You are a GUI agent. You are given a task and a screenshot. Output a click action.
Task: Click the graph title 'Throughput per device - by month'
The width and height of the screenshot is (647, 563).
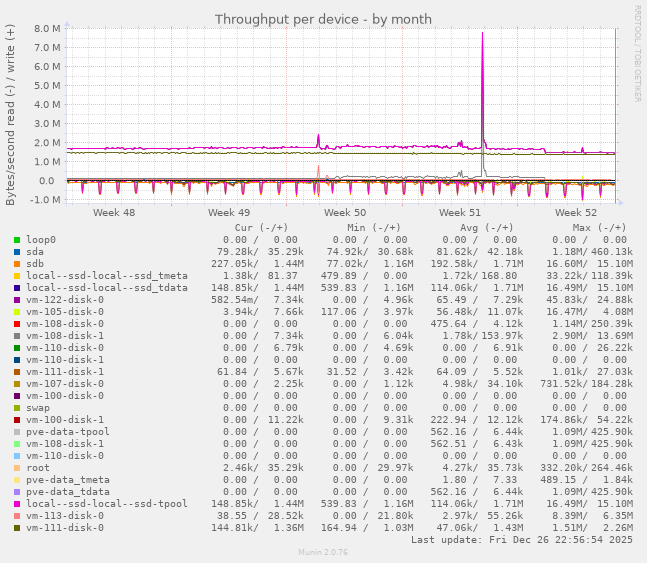point(323,19)
